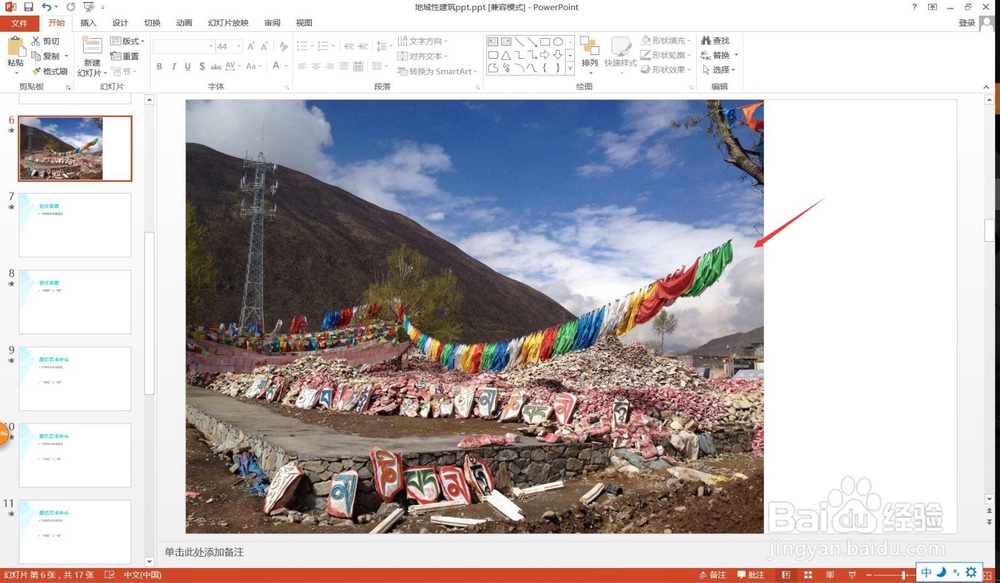The height and width of the screenshot is (583, 1000).
Task: Open Shape Outline (形状轮廓) color menu
Action: pos(666,55)
